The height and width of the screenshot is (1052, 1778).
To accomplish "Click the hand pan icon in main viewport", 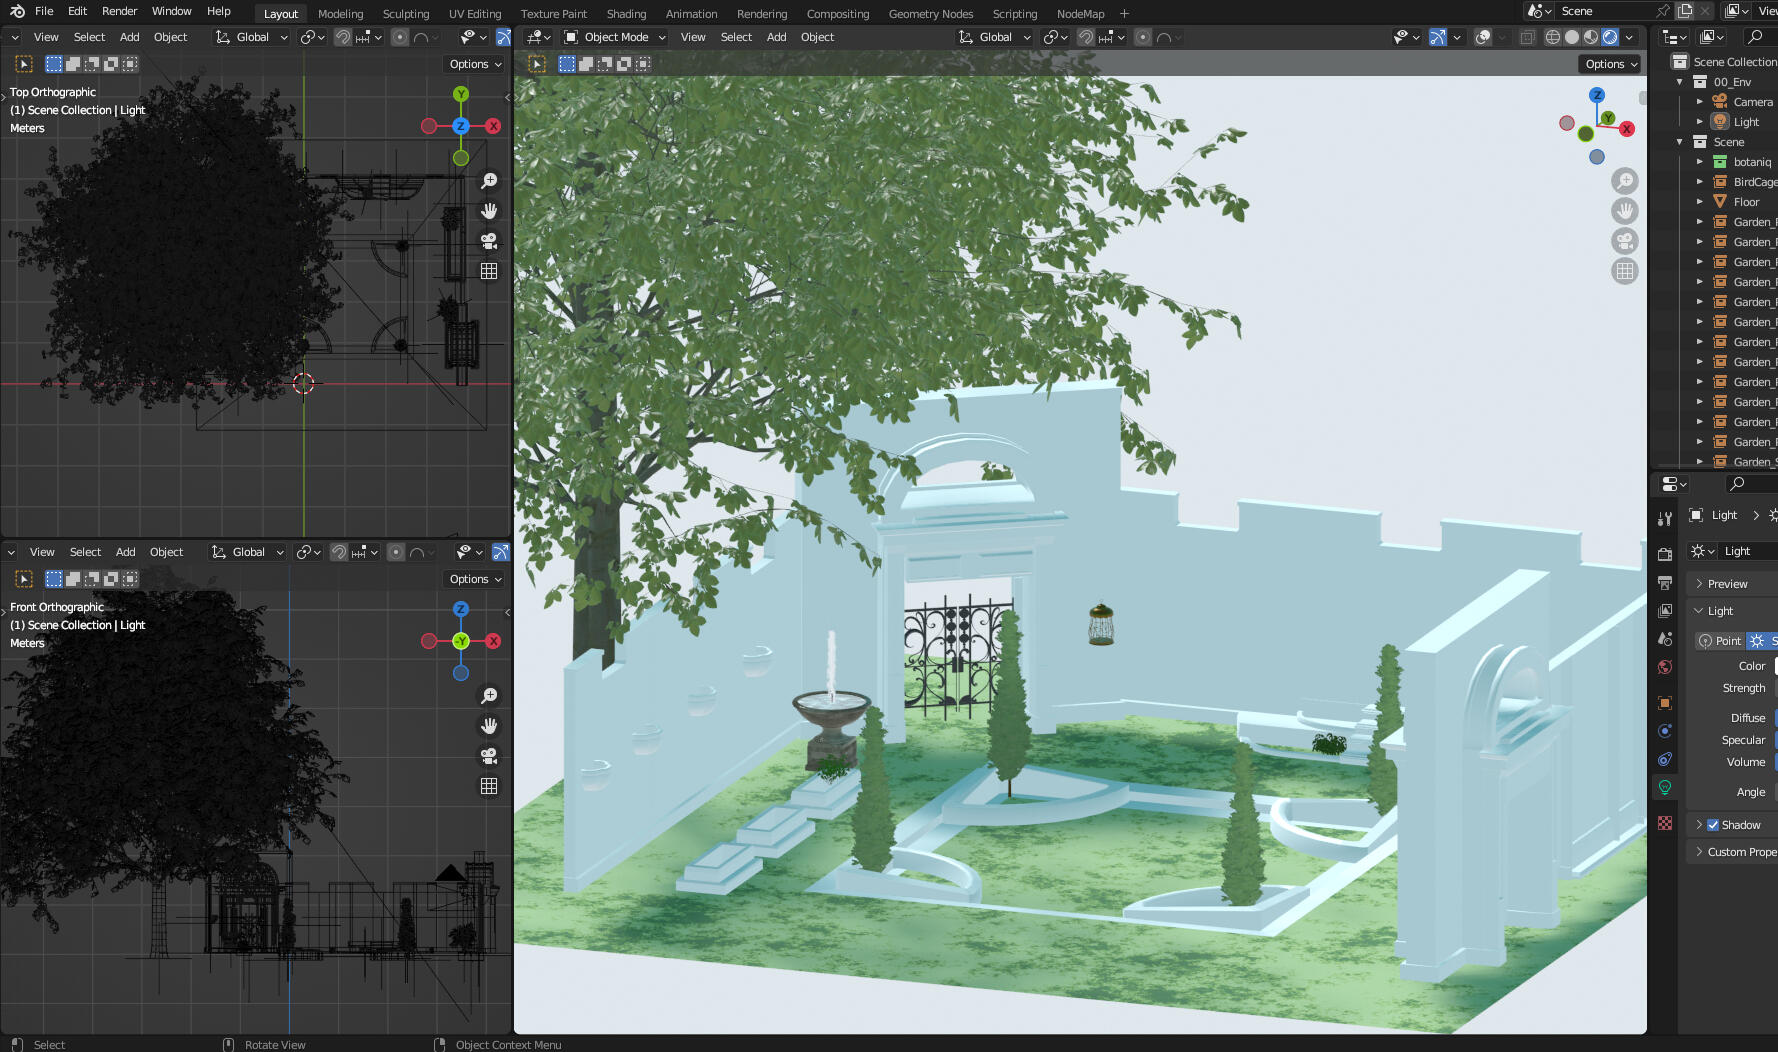I will tap(1625, 211).
